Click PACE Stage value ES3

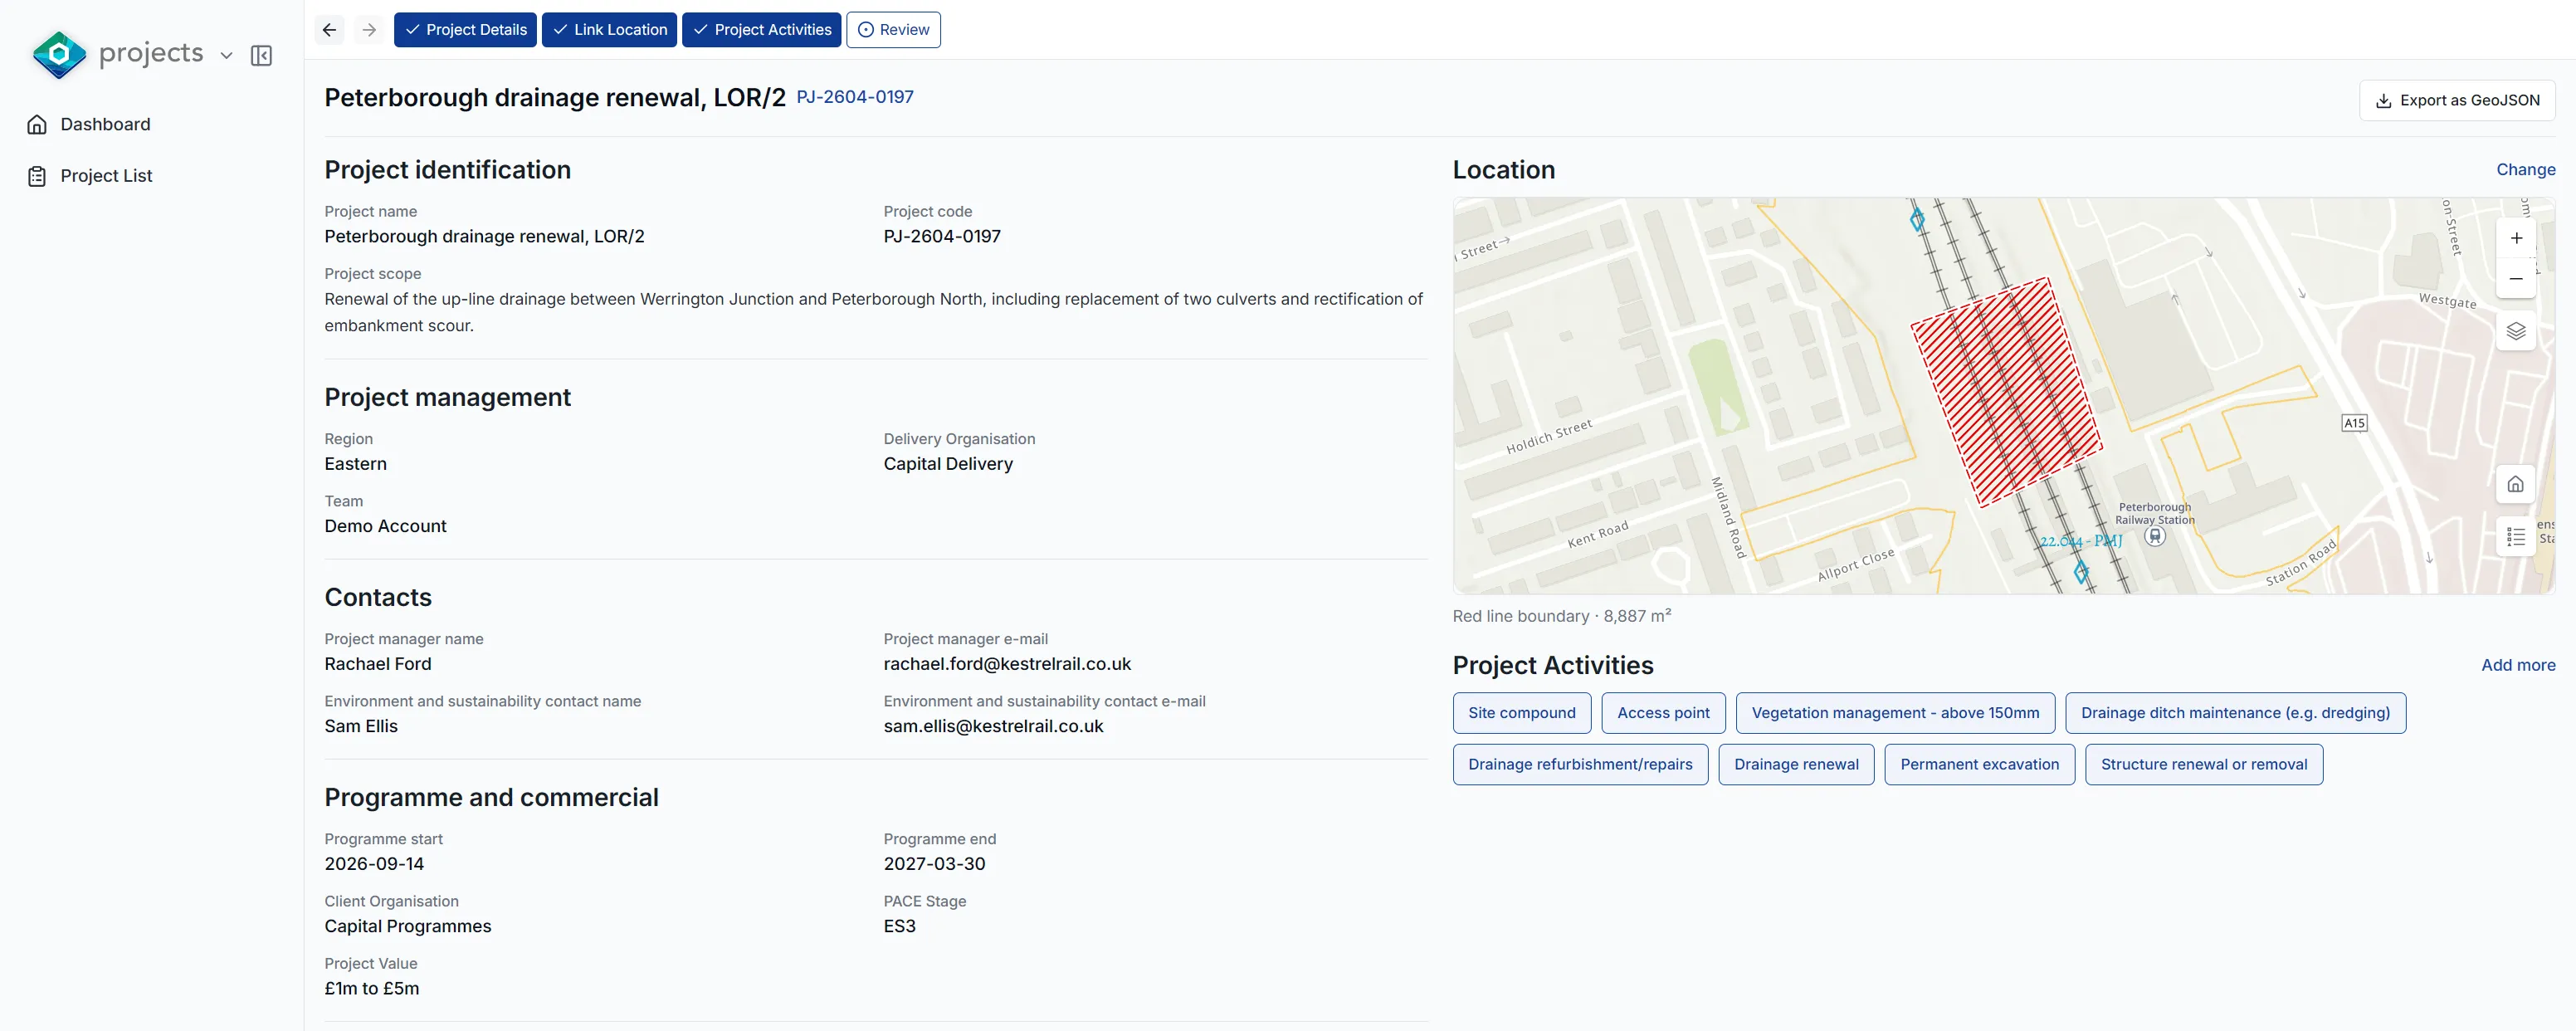tap(899, 927)
